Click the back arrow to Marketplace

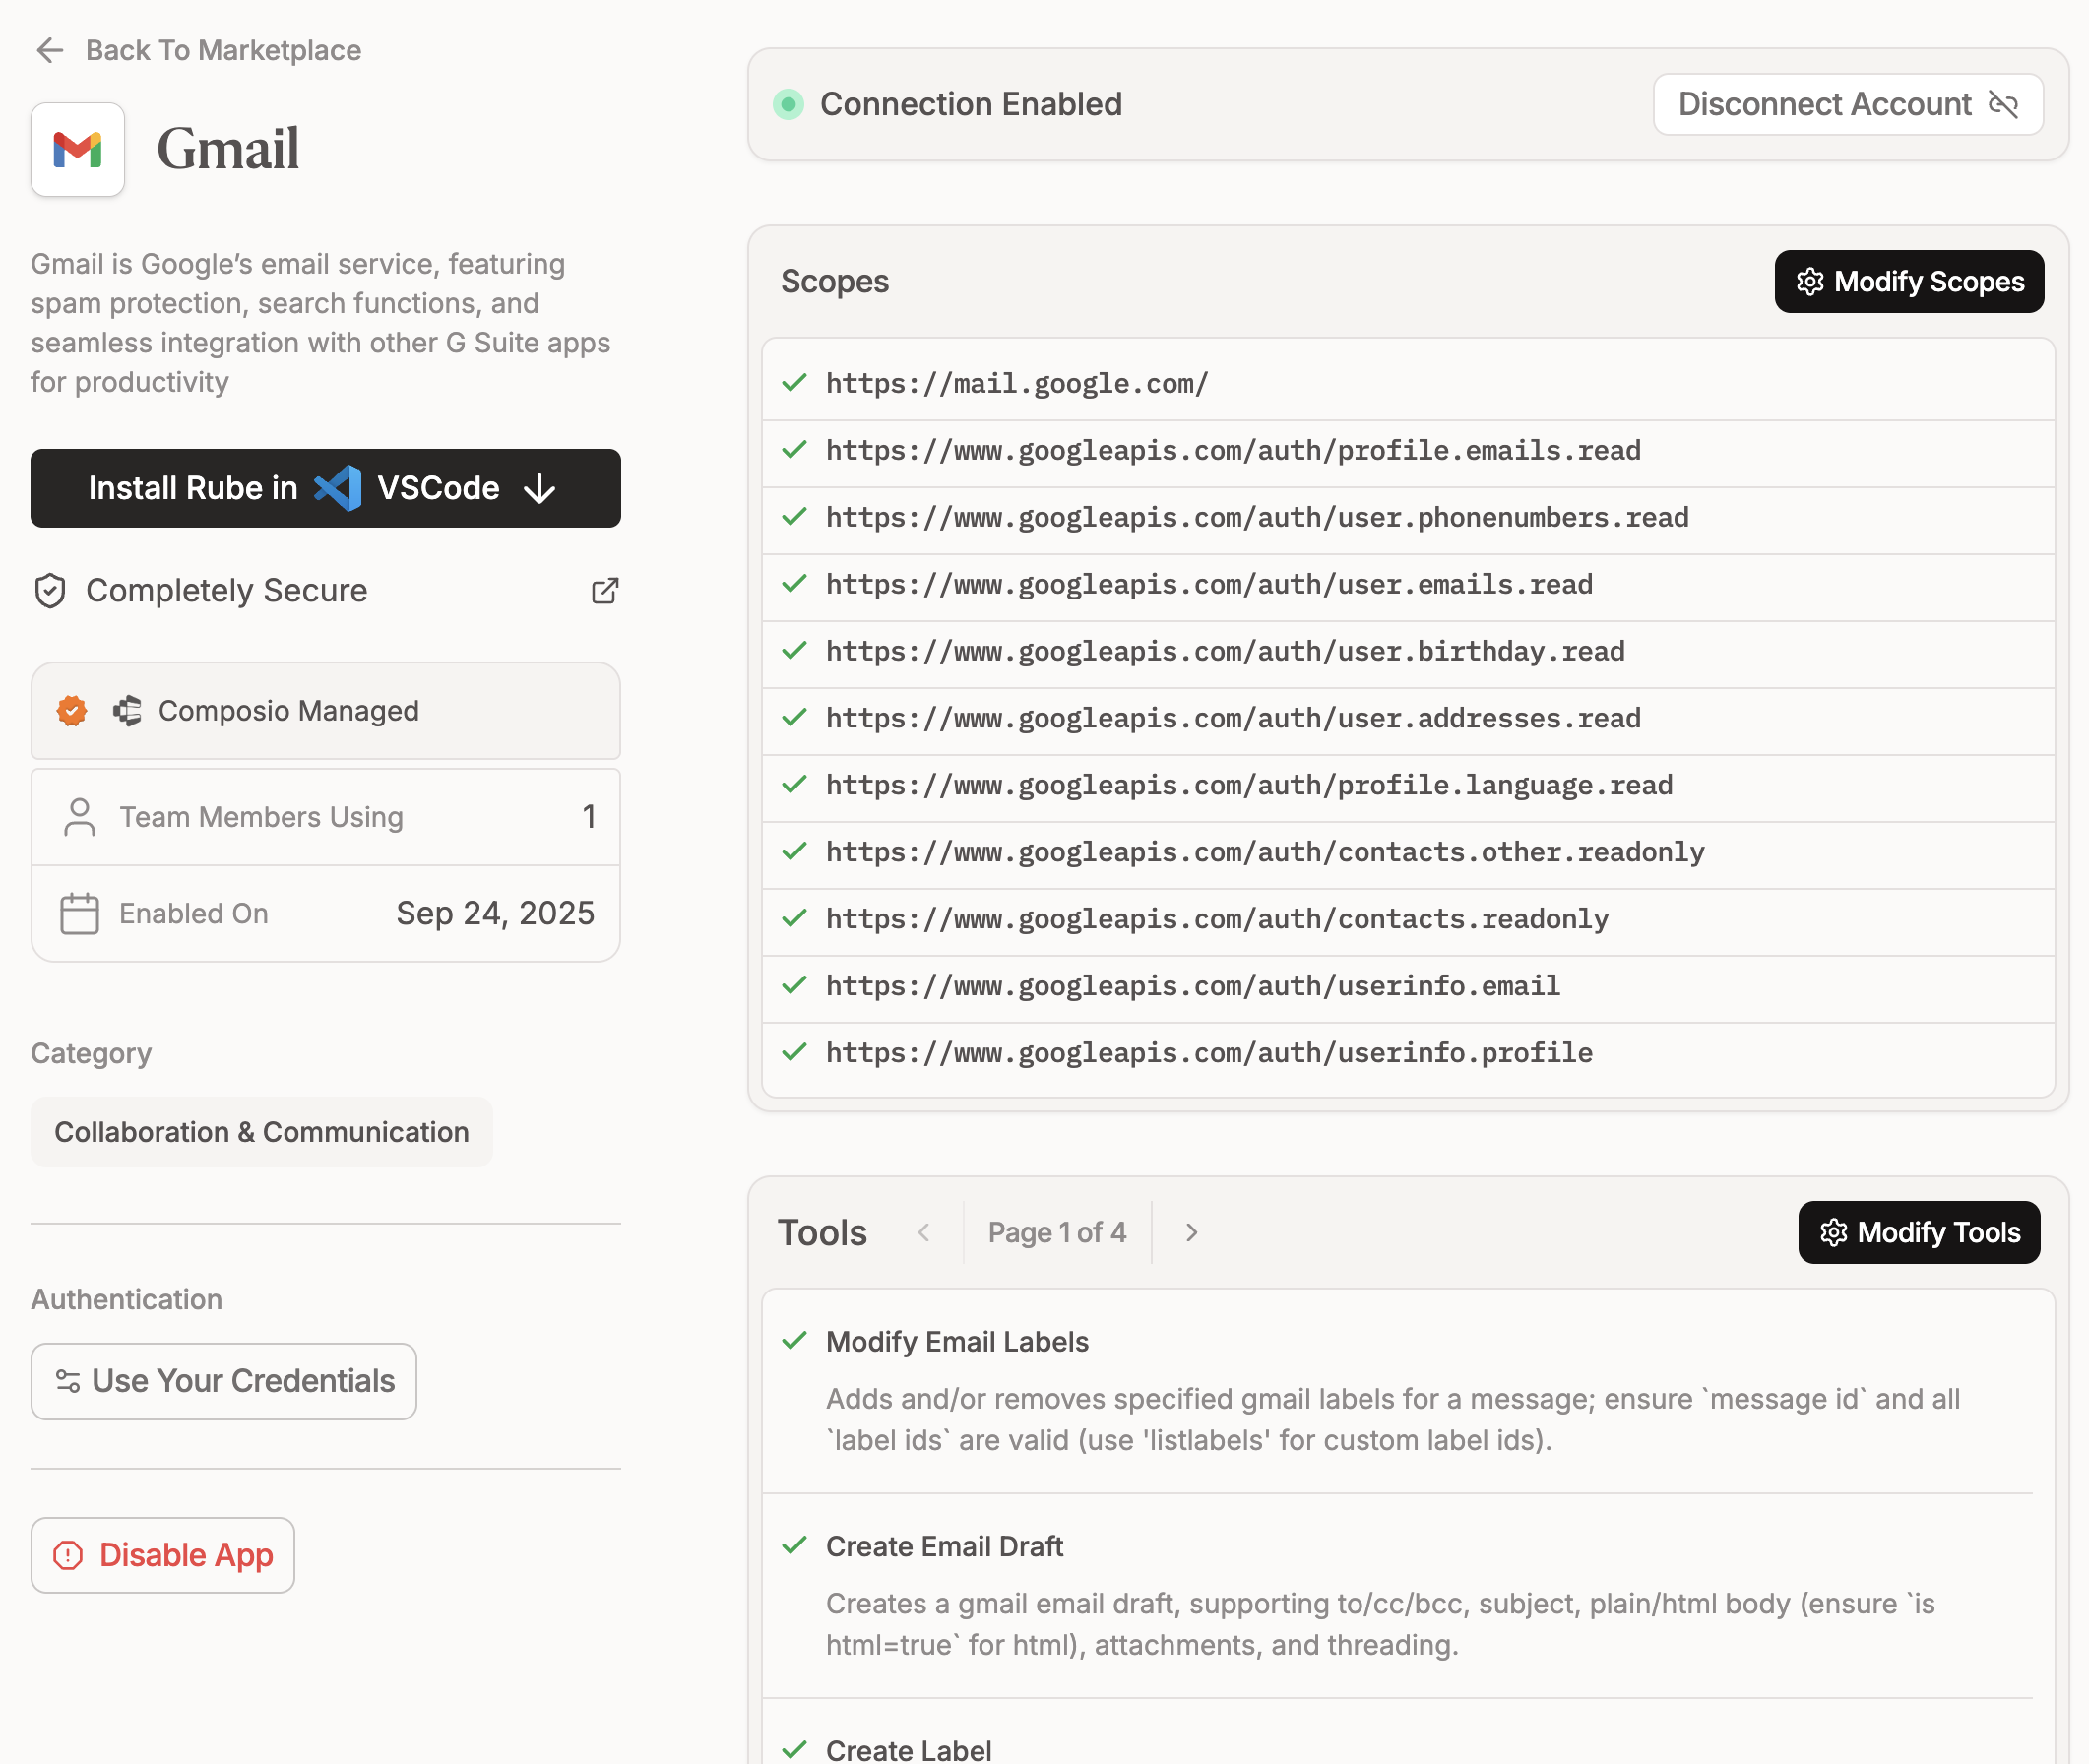point(49,50)
